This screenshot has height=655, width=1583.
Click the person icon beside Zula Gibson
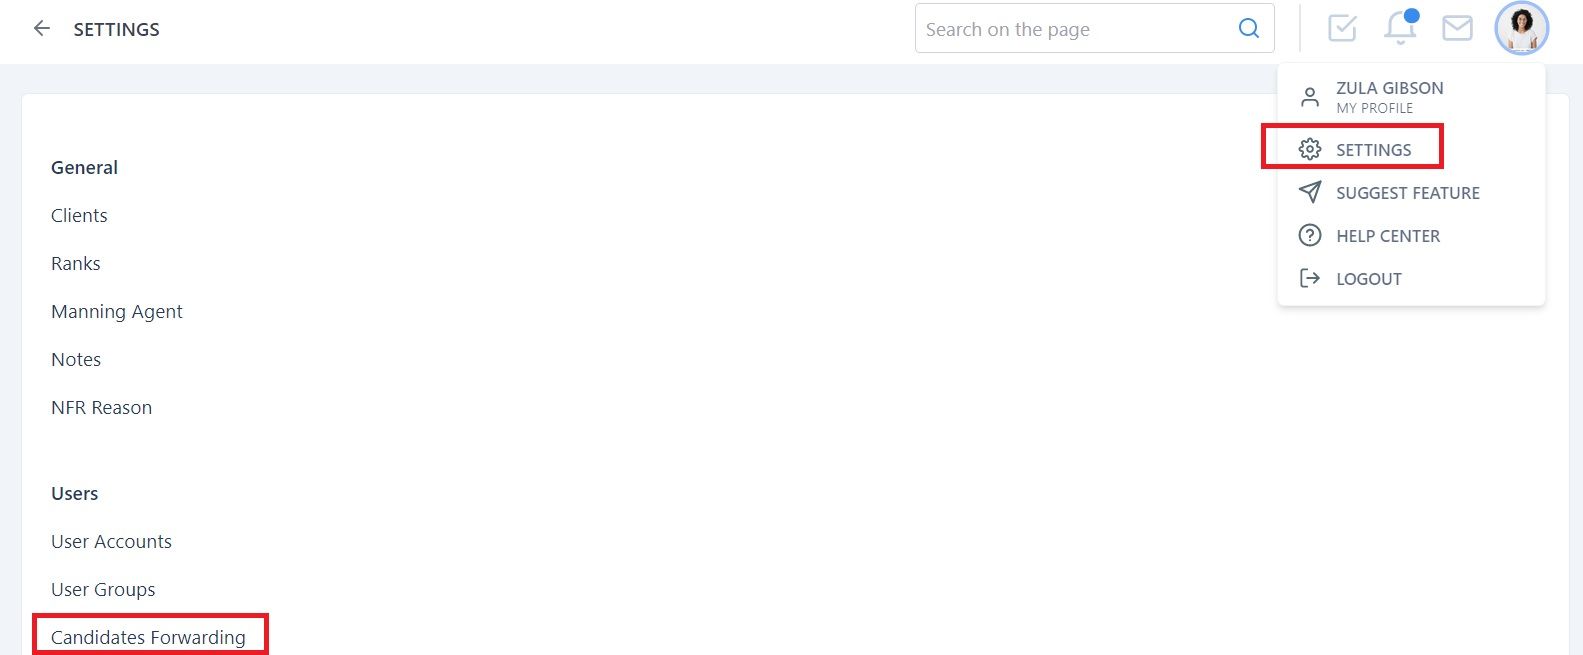tap(1310, 97)
